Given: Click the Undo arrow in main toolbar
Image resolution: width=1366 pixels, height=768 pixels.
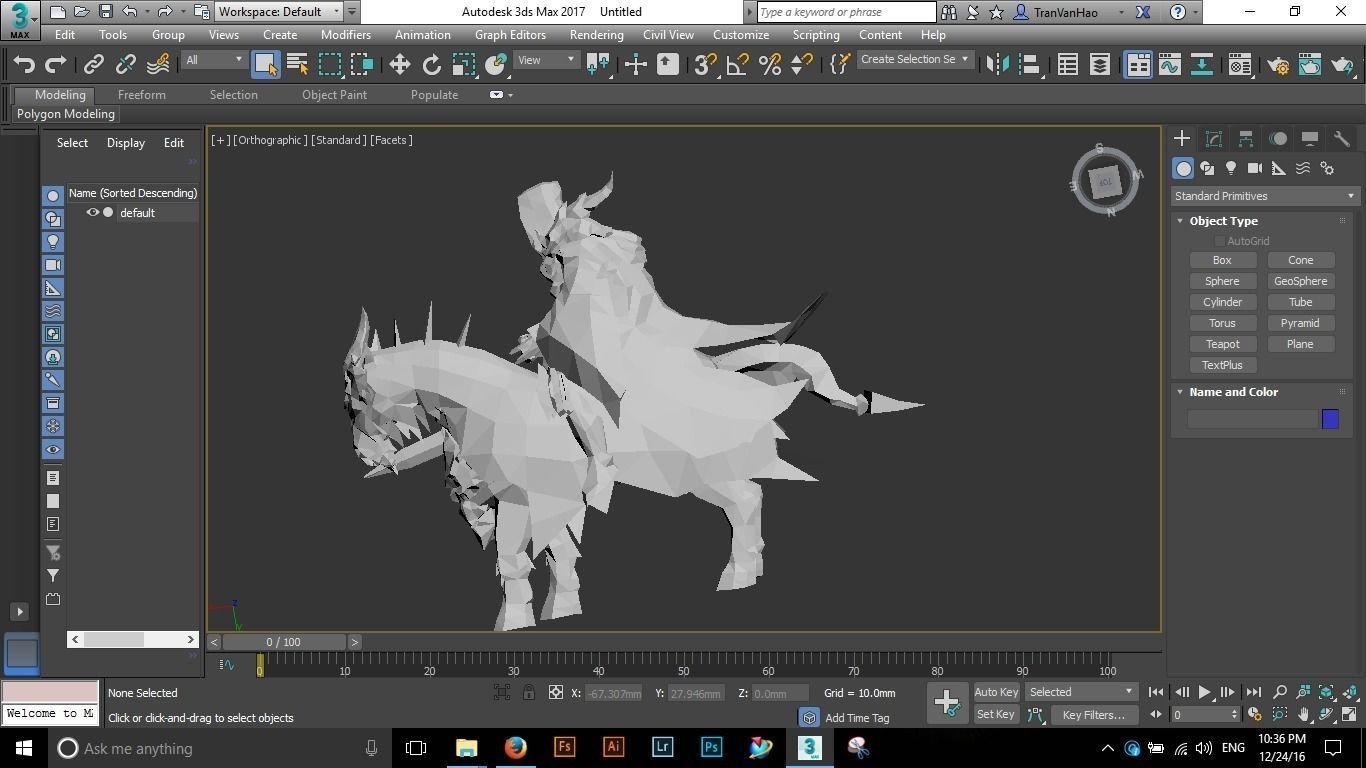Looking at the screenshot, I should [x=24, y=64].
